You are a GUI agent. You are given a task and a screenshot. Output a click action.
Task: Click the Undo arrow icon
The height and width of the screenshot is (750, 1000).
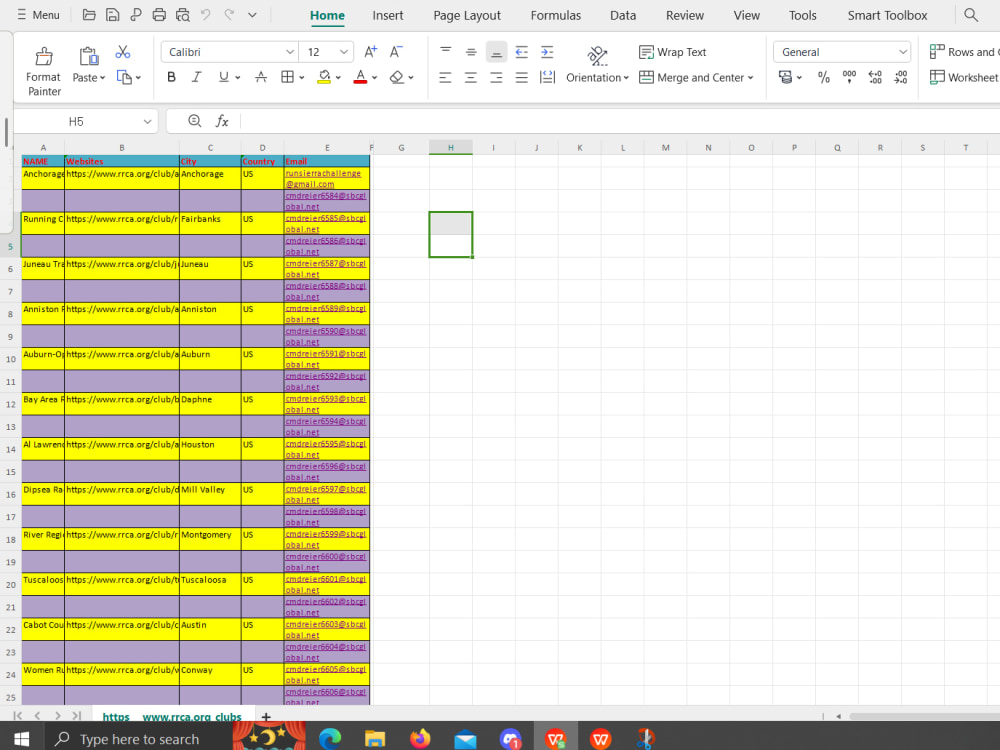coord(205,14)
